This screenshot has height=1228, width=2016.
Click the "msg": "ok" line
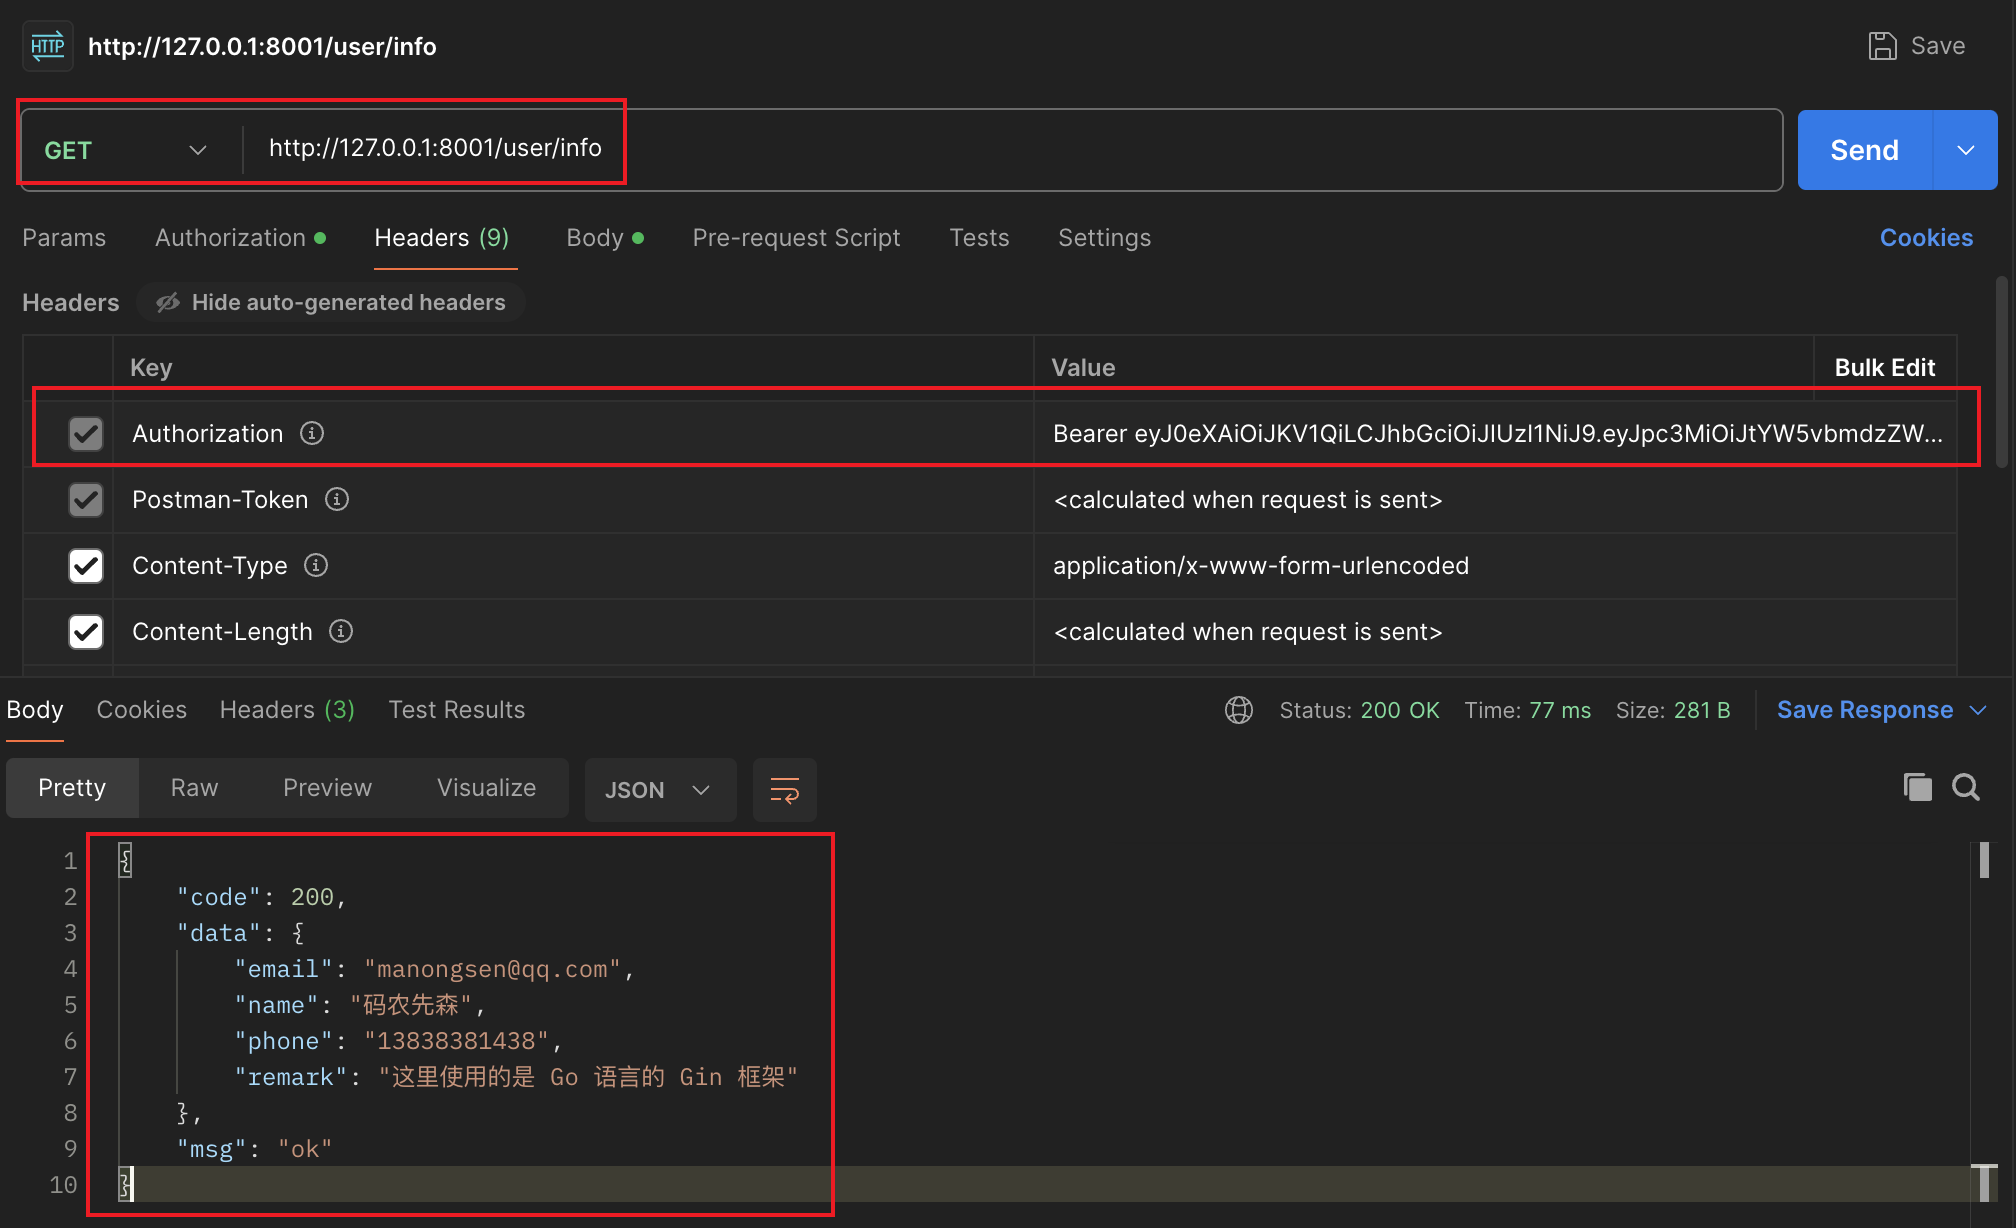pyautogui.click(x=254, y=1149)
